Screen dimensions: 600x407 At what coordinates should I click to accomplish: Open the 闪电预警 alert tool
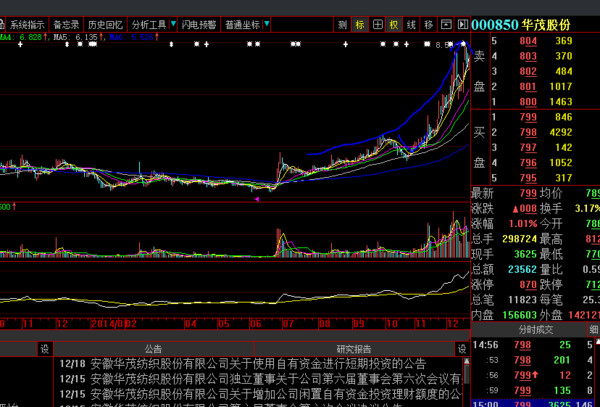pyautogui.click(x=199, y=24)
